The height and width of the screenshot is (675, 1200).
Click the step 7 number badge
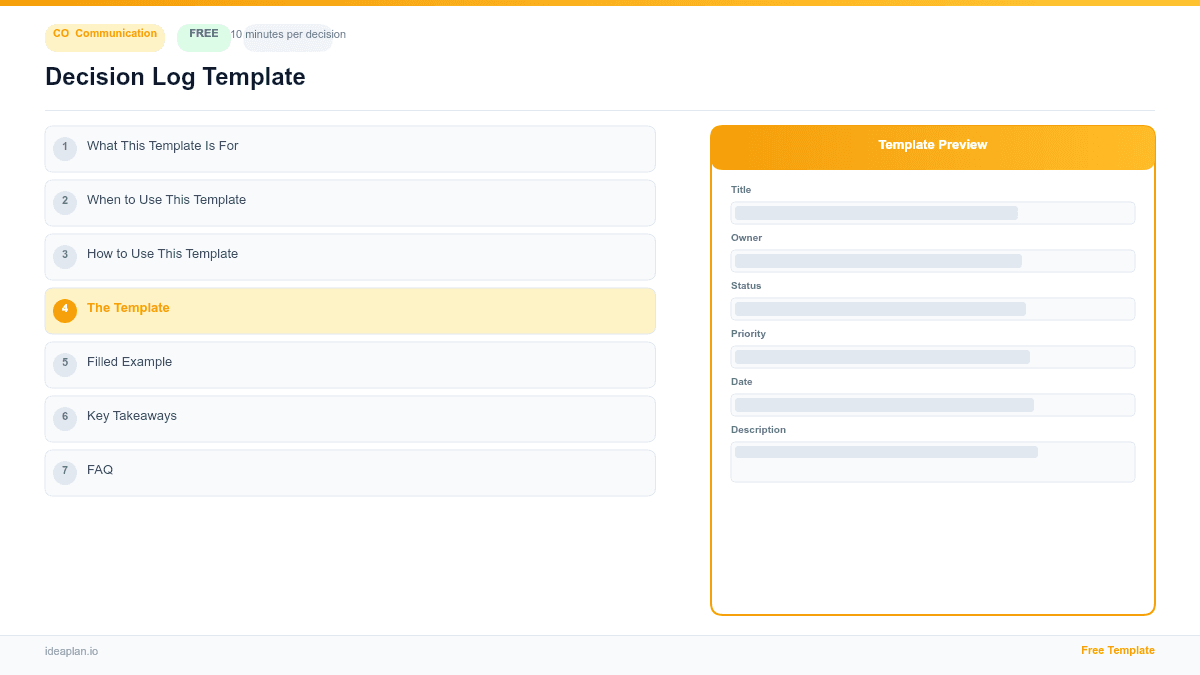65,471
